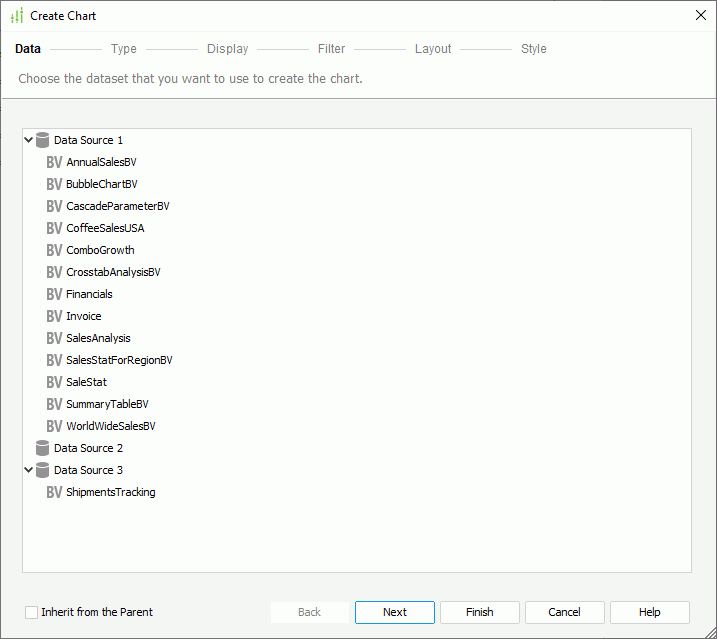This screenshot has width=717, height=639.
Task: Cancel the Create Chart dialog
Action: [565, 612]
